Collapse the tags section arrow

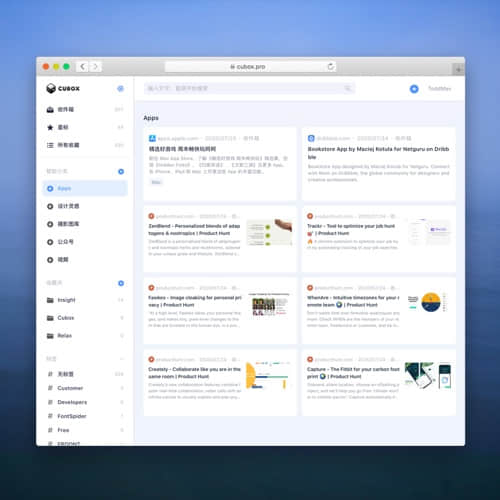click(x=122, y=359)
